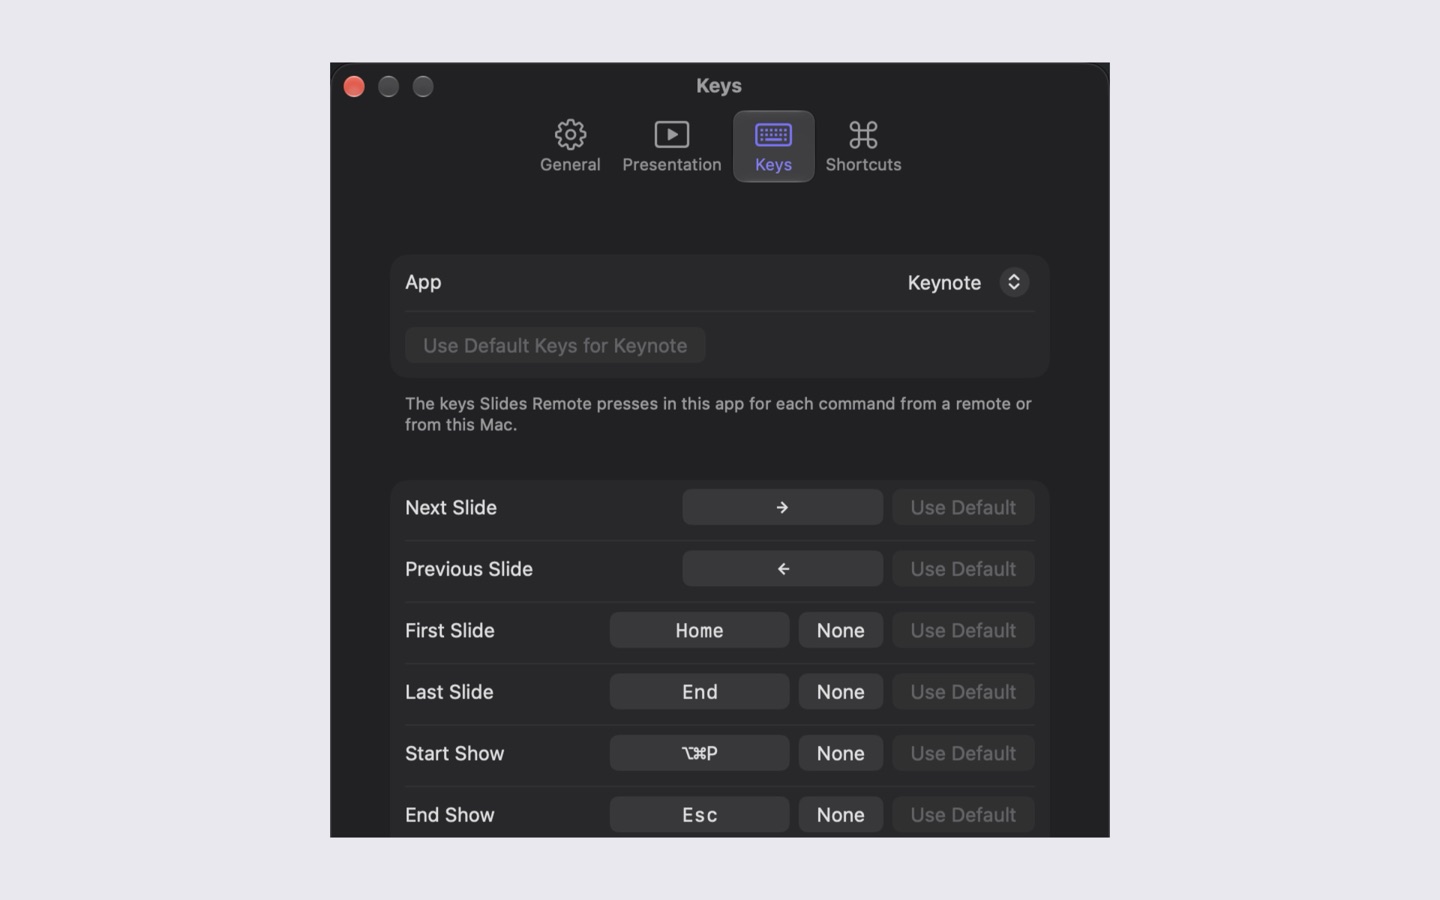Click Use Default for First Slide
Screen dimensions: 1440x900
pyautogui.click(x=963, y=630)
